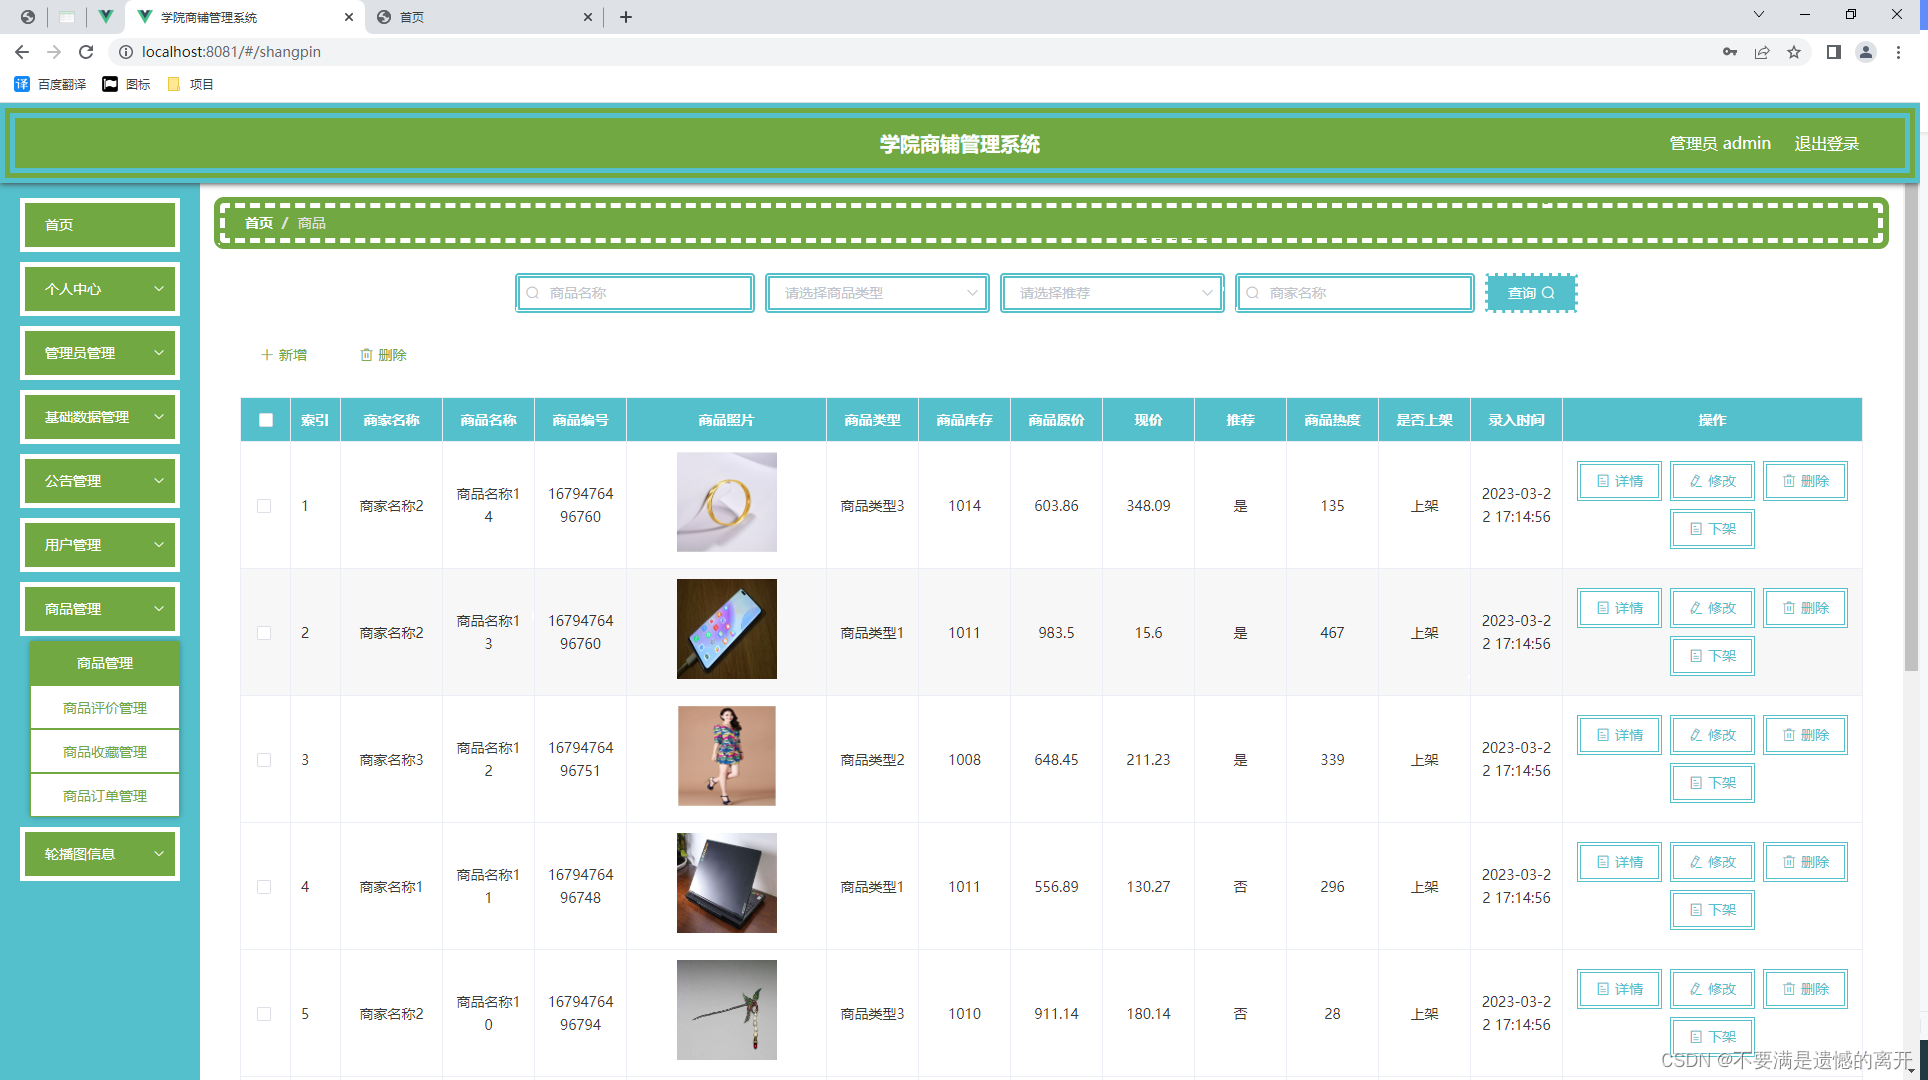Bookmark this page with the star icon

coord(1794,52)
